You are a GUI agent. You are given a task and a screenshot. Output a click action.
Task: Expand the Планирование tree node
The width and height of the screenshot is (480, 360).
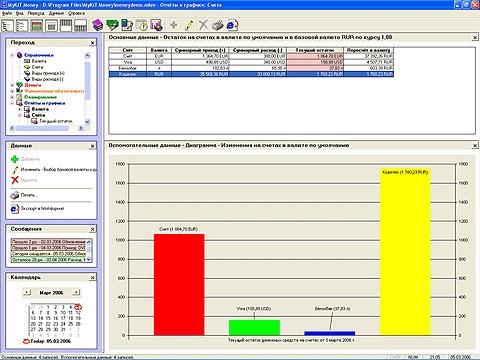click(x=12, y=97)
